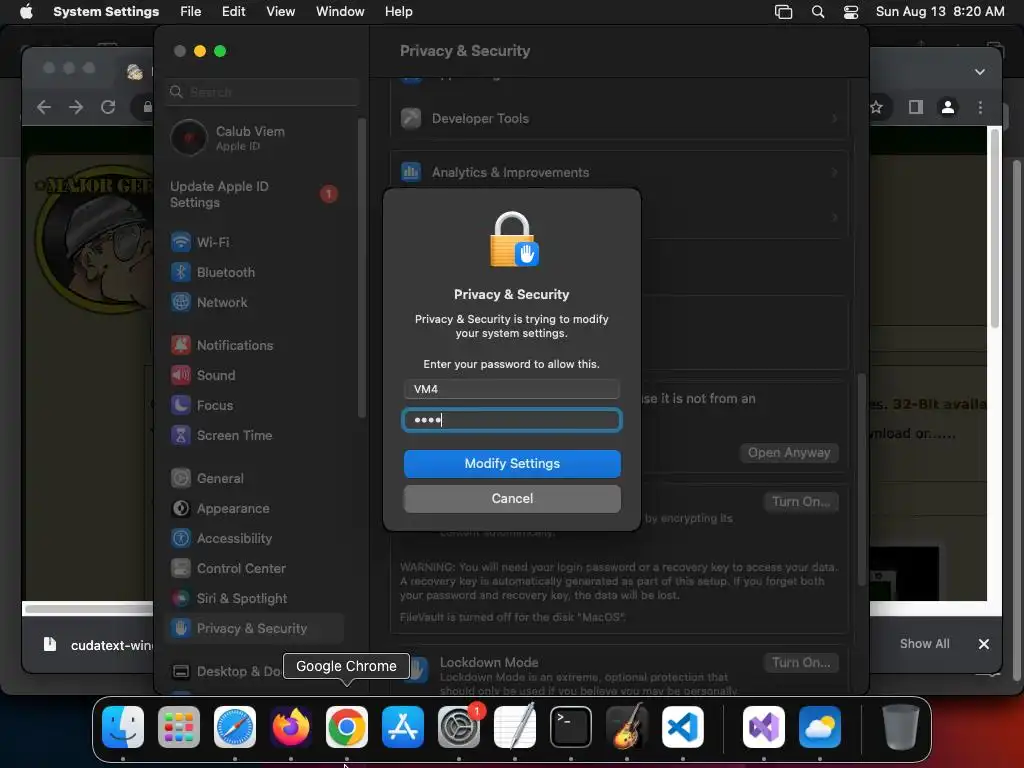1024x768 pixels.
Task: Cancel the Privacy & Security password dialog
Action: [512, 499]
